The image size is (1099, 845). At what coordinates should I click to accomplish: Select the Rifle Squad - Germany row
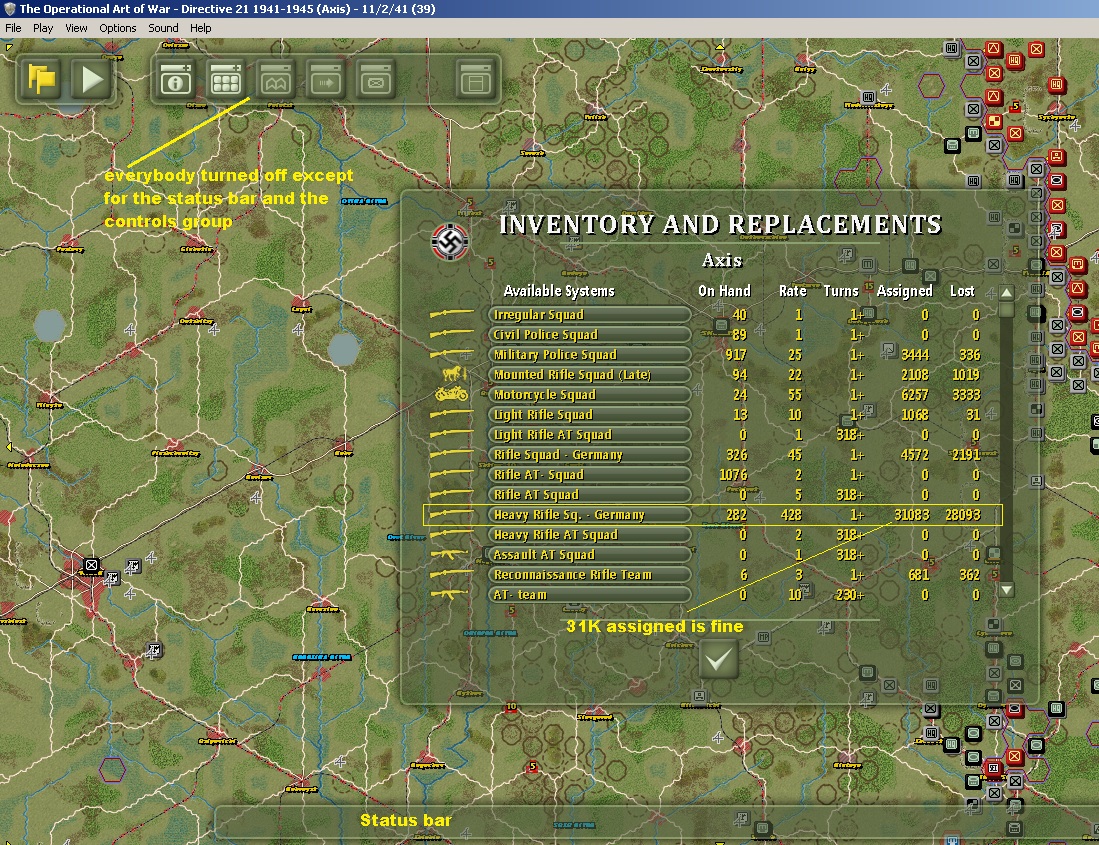coord(589,455)
